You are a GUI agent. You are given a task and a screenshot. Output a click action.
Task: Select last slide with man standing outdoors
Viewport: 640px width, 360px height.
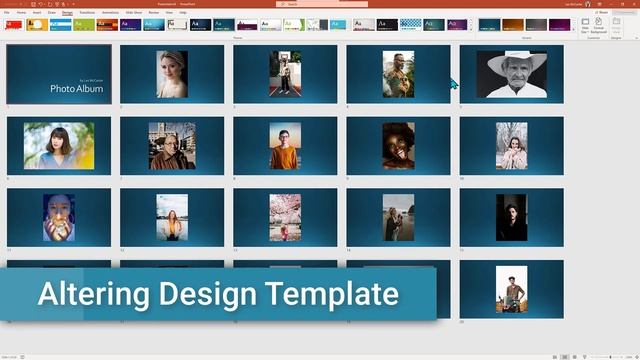pos(511,289)
